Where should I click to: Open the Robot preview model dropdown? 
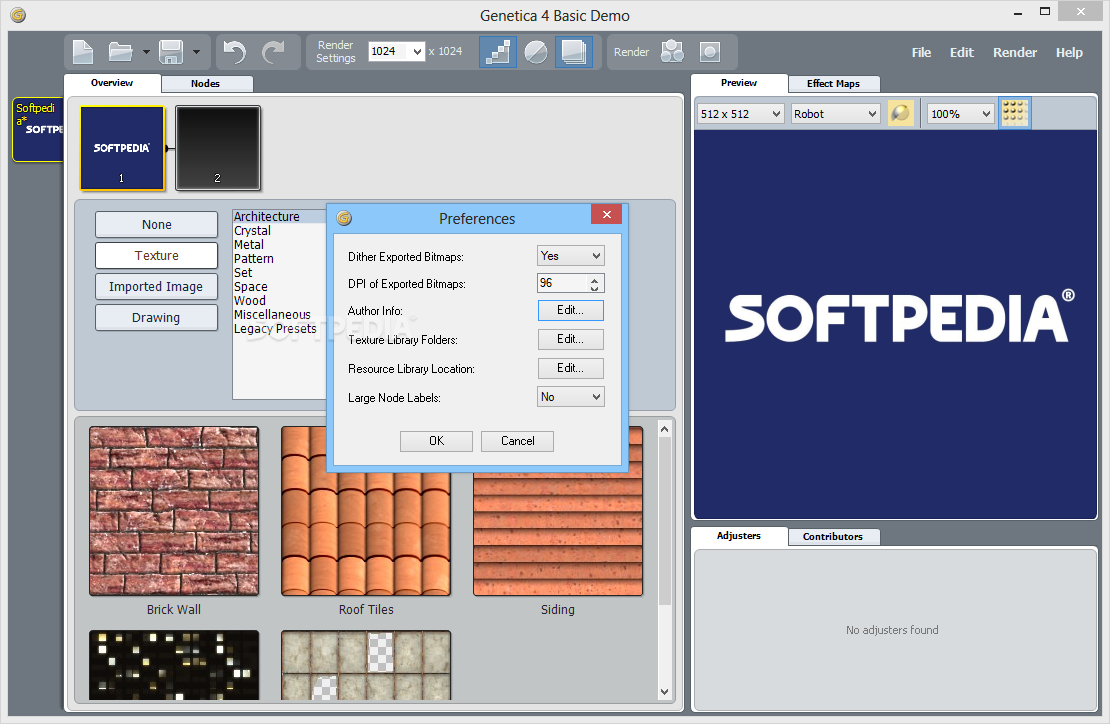tap(835, 114)
